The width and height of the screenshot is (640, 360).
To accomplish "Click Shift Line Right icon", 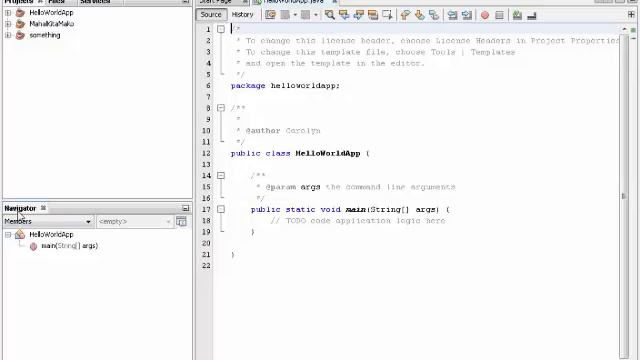I will [x=467, y=15].
